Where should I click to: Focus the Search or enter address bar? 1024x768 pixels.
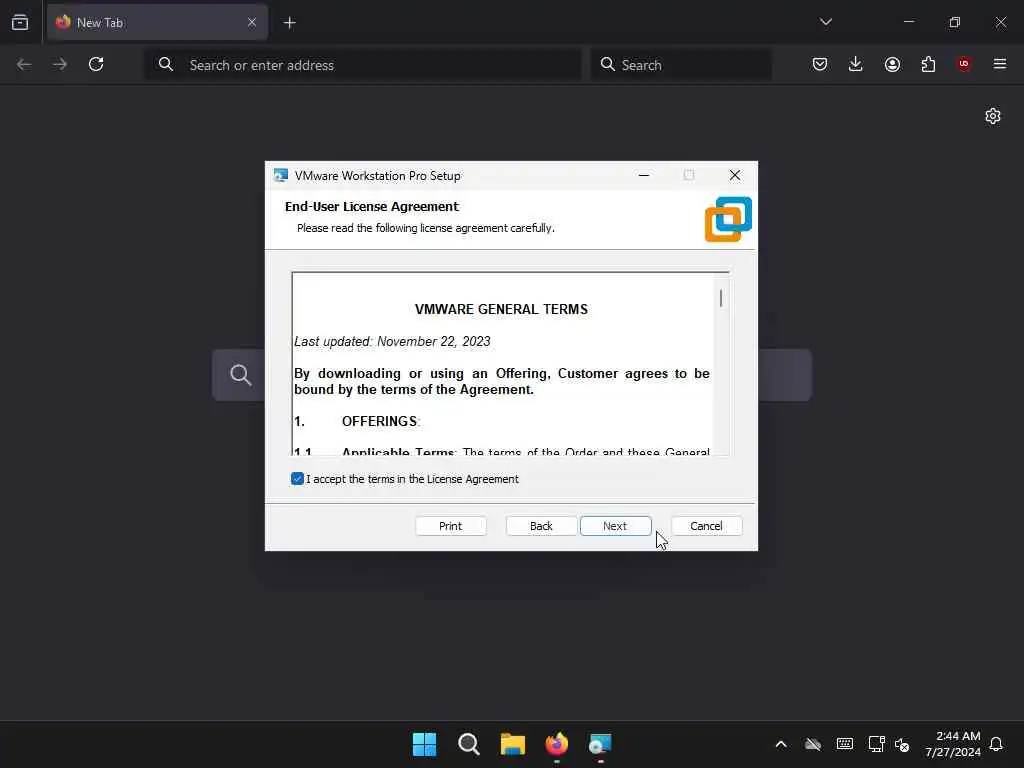click(363, 65)
